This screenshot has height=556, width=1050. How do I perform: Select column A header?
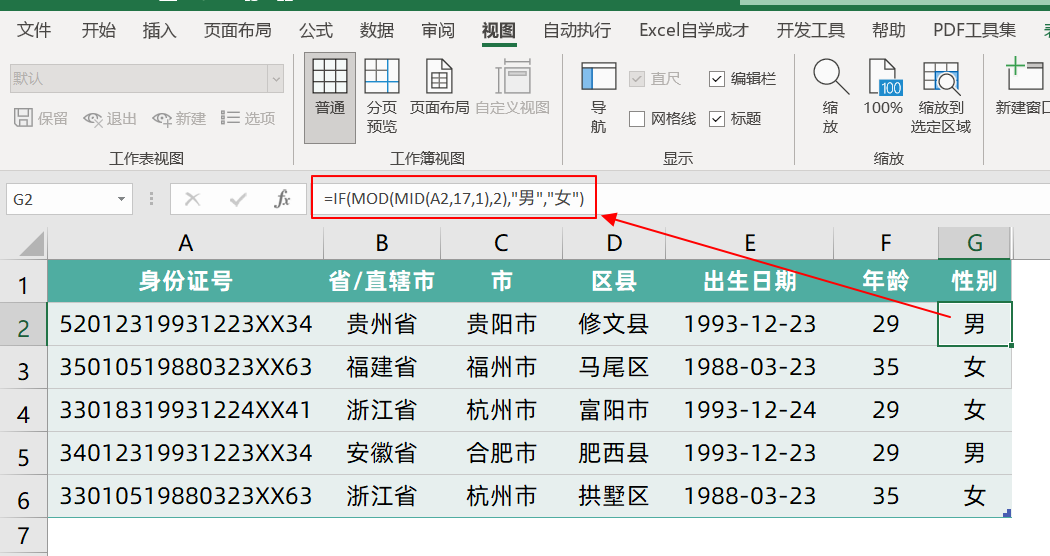click(185, 242)
